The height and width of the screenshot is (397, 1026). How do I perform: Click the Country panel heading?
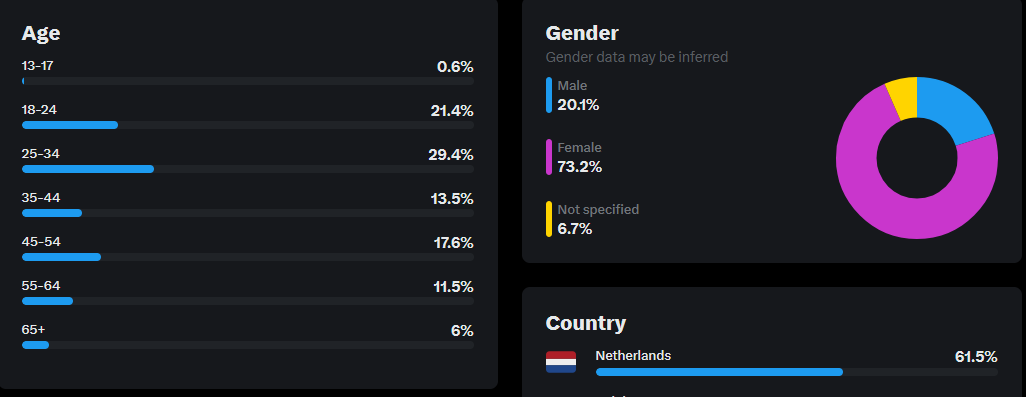586,323
